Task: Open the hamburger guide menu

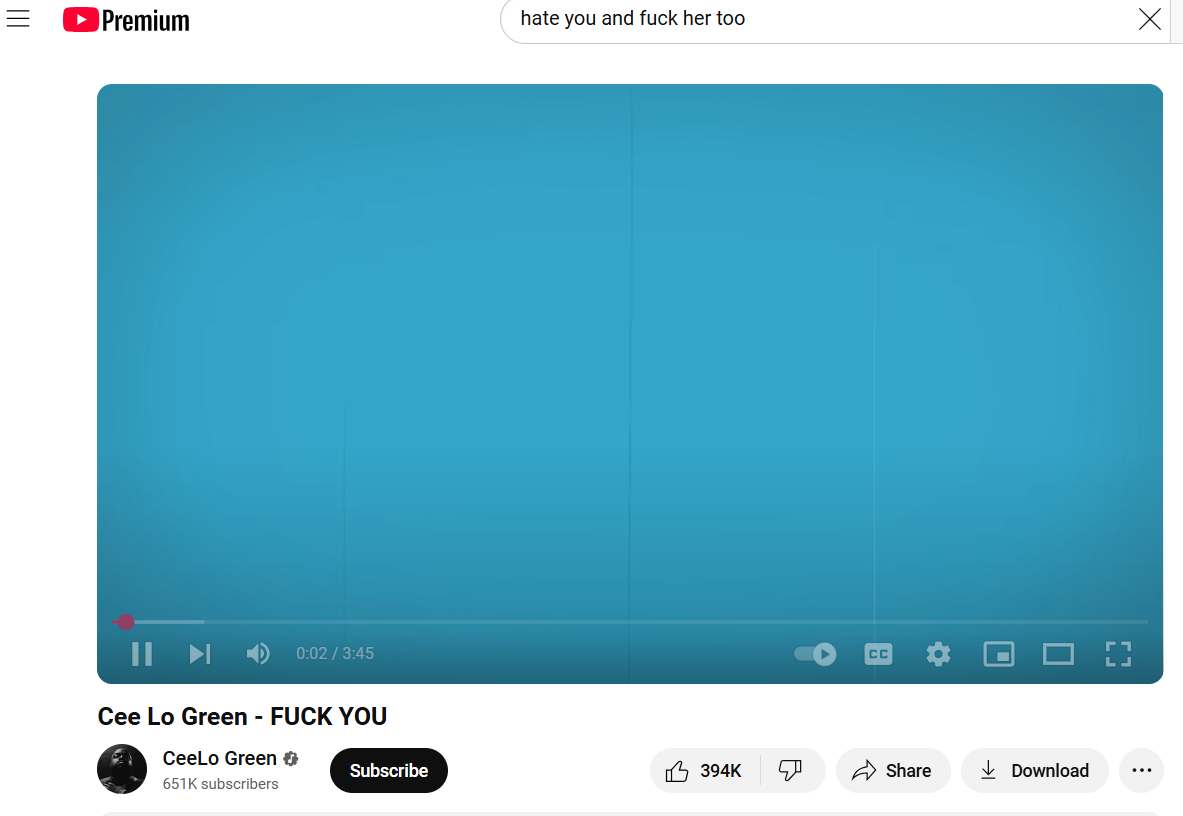Action: 18,19
